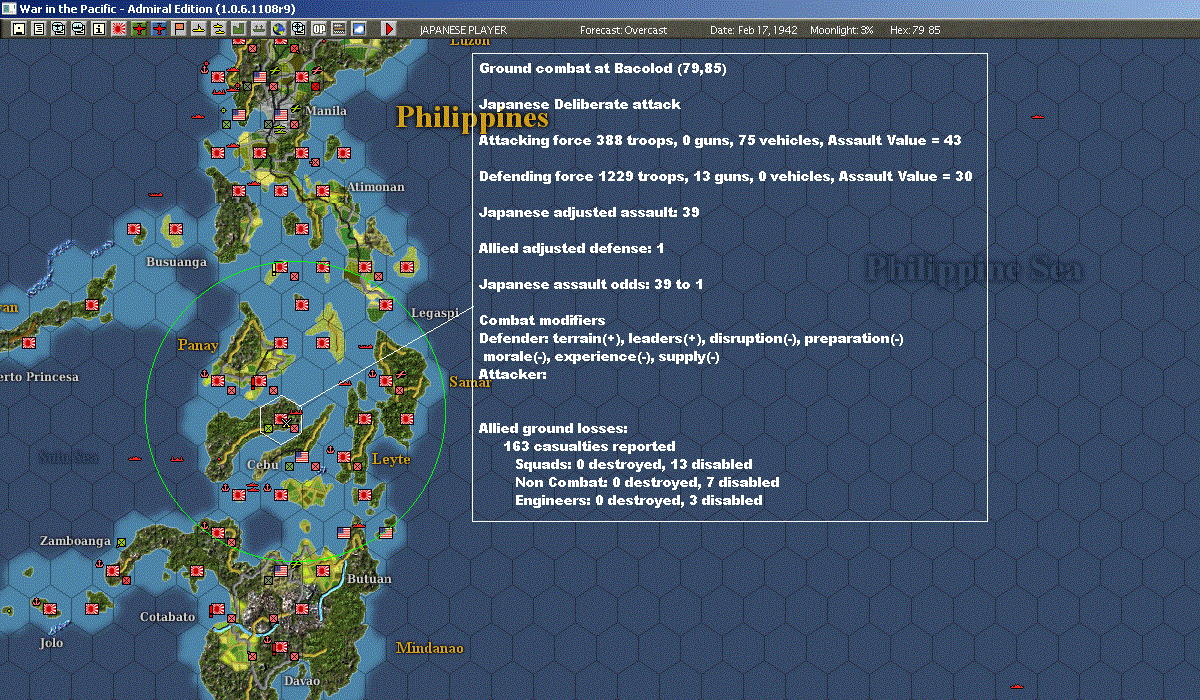
Task: Click "Japanese assault odds: 39 to 1" line
Action: click(x=591, y=284)
